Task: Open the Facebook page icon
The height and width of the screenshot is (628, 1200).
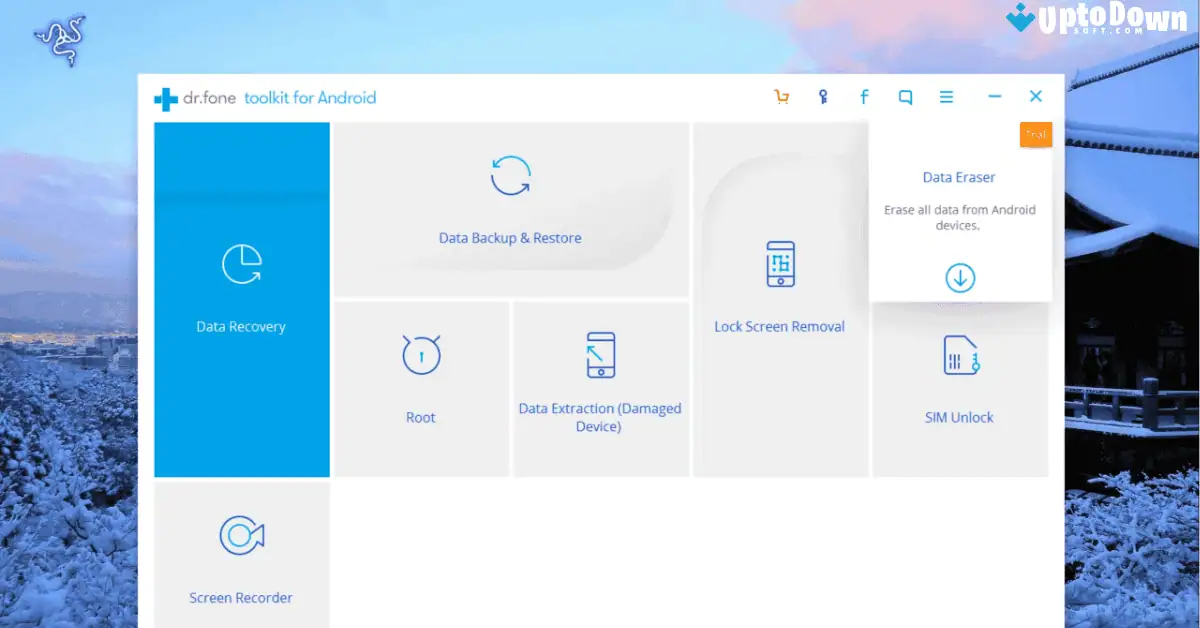Action: (x=863, y=96)
